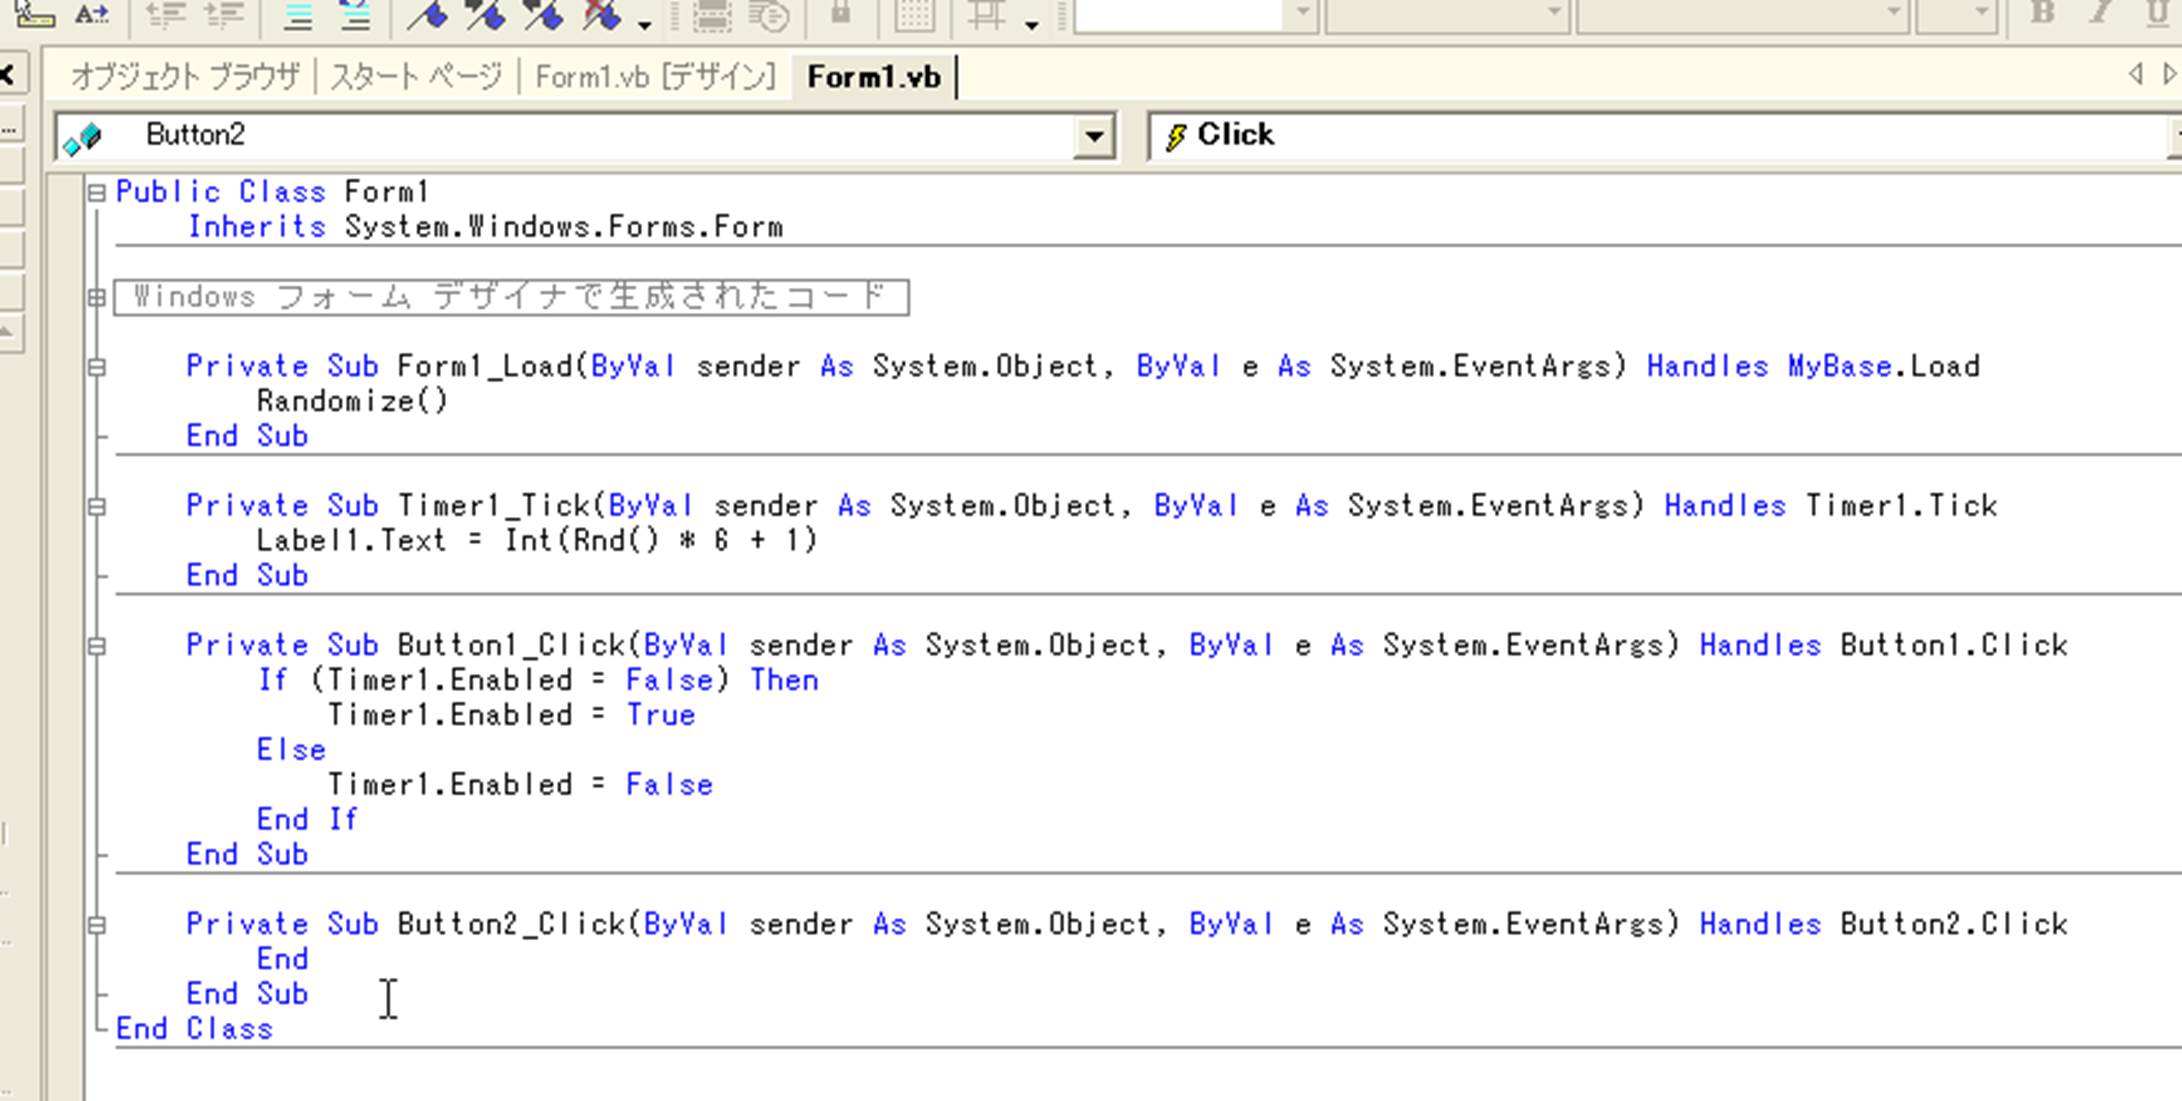Click the Italic formatting icon
Viewport: 2182px width, 1101px height.
2099,12
